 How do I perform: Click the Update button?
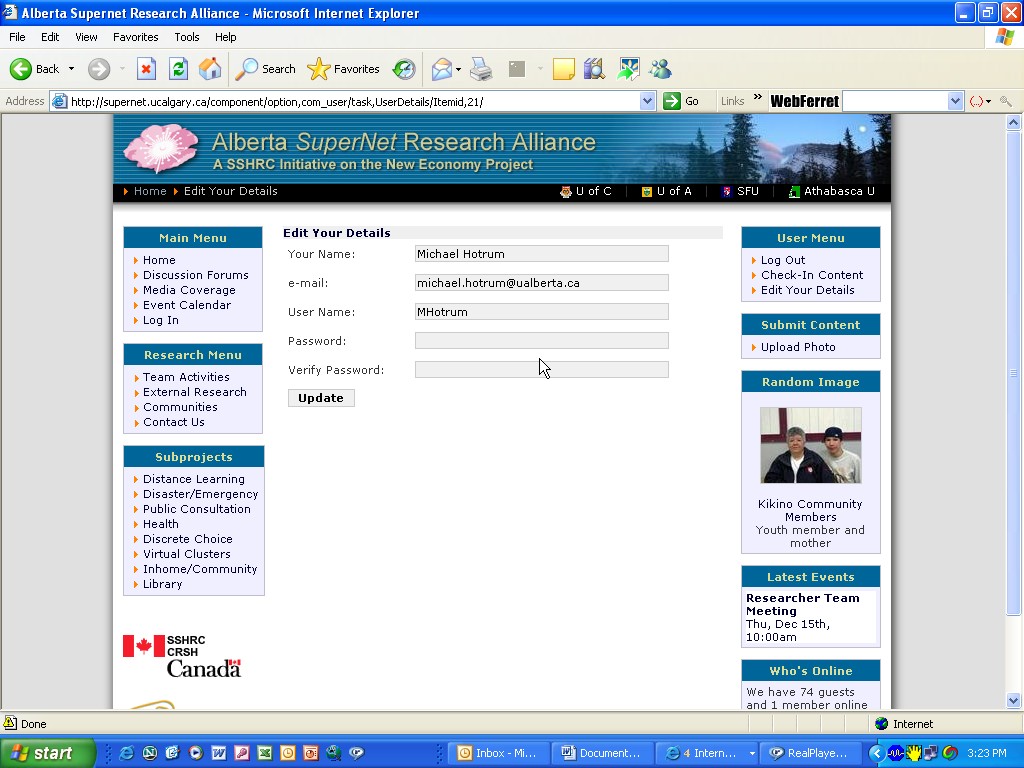coord(321,398)
